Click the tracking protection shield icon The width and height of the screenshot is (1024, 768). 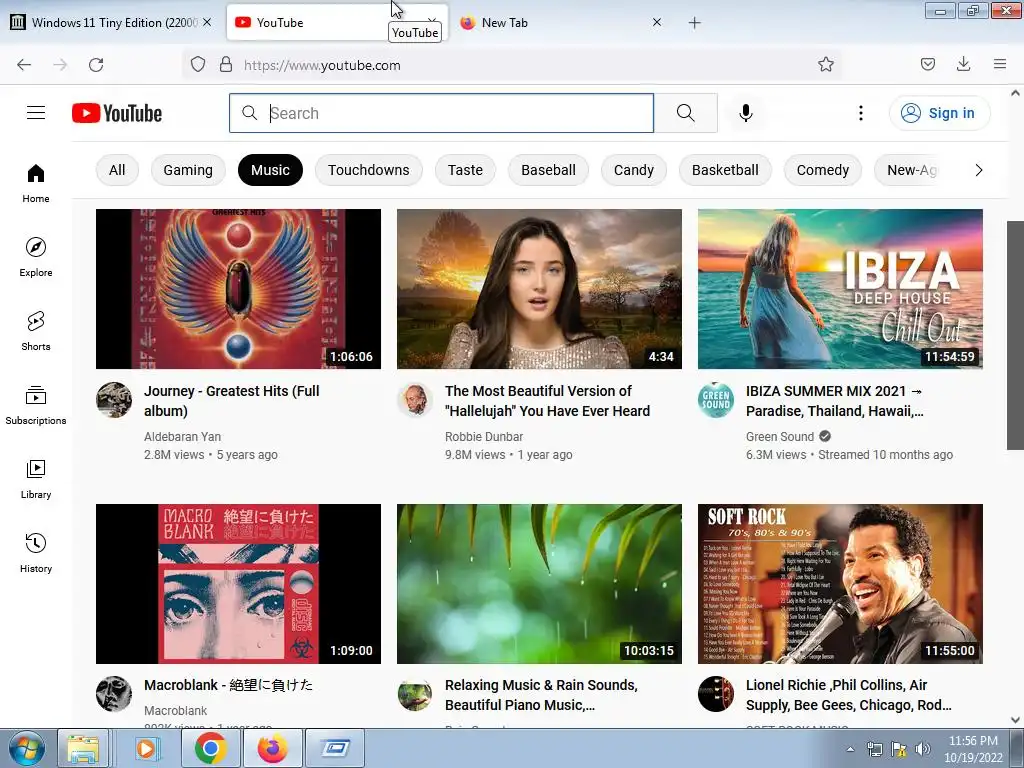(x=198, y=65)
